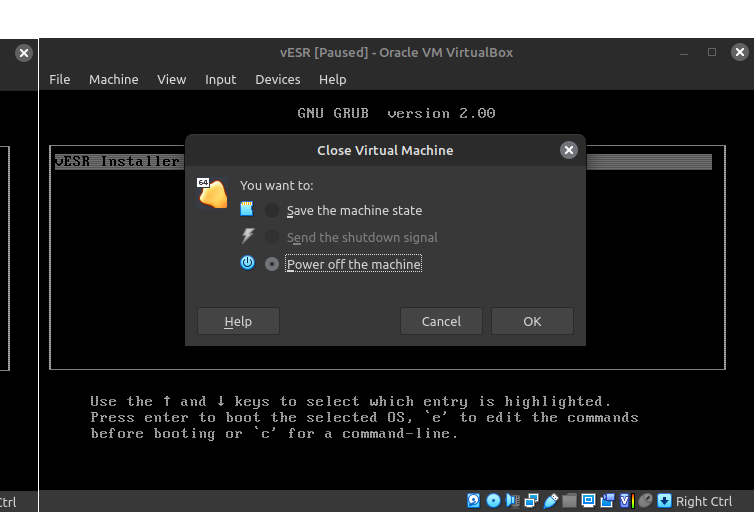Image resolution: width=754 pixels, height=512 pixels.
Task: Select Save the machine state radio button
Action: point(272,210)
